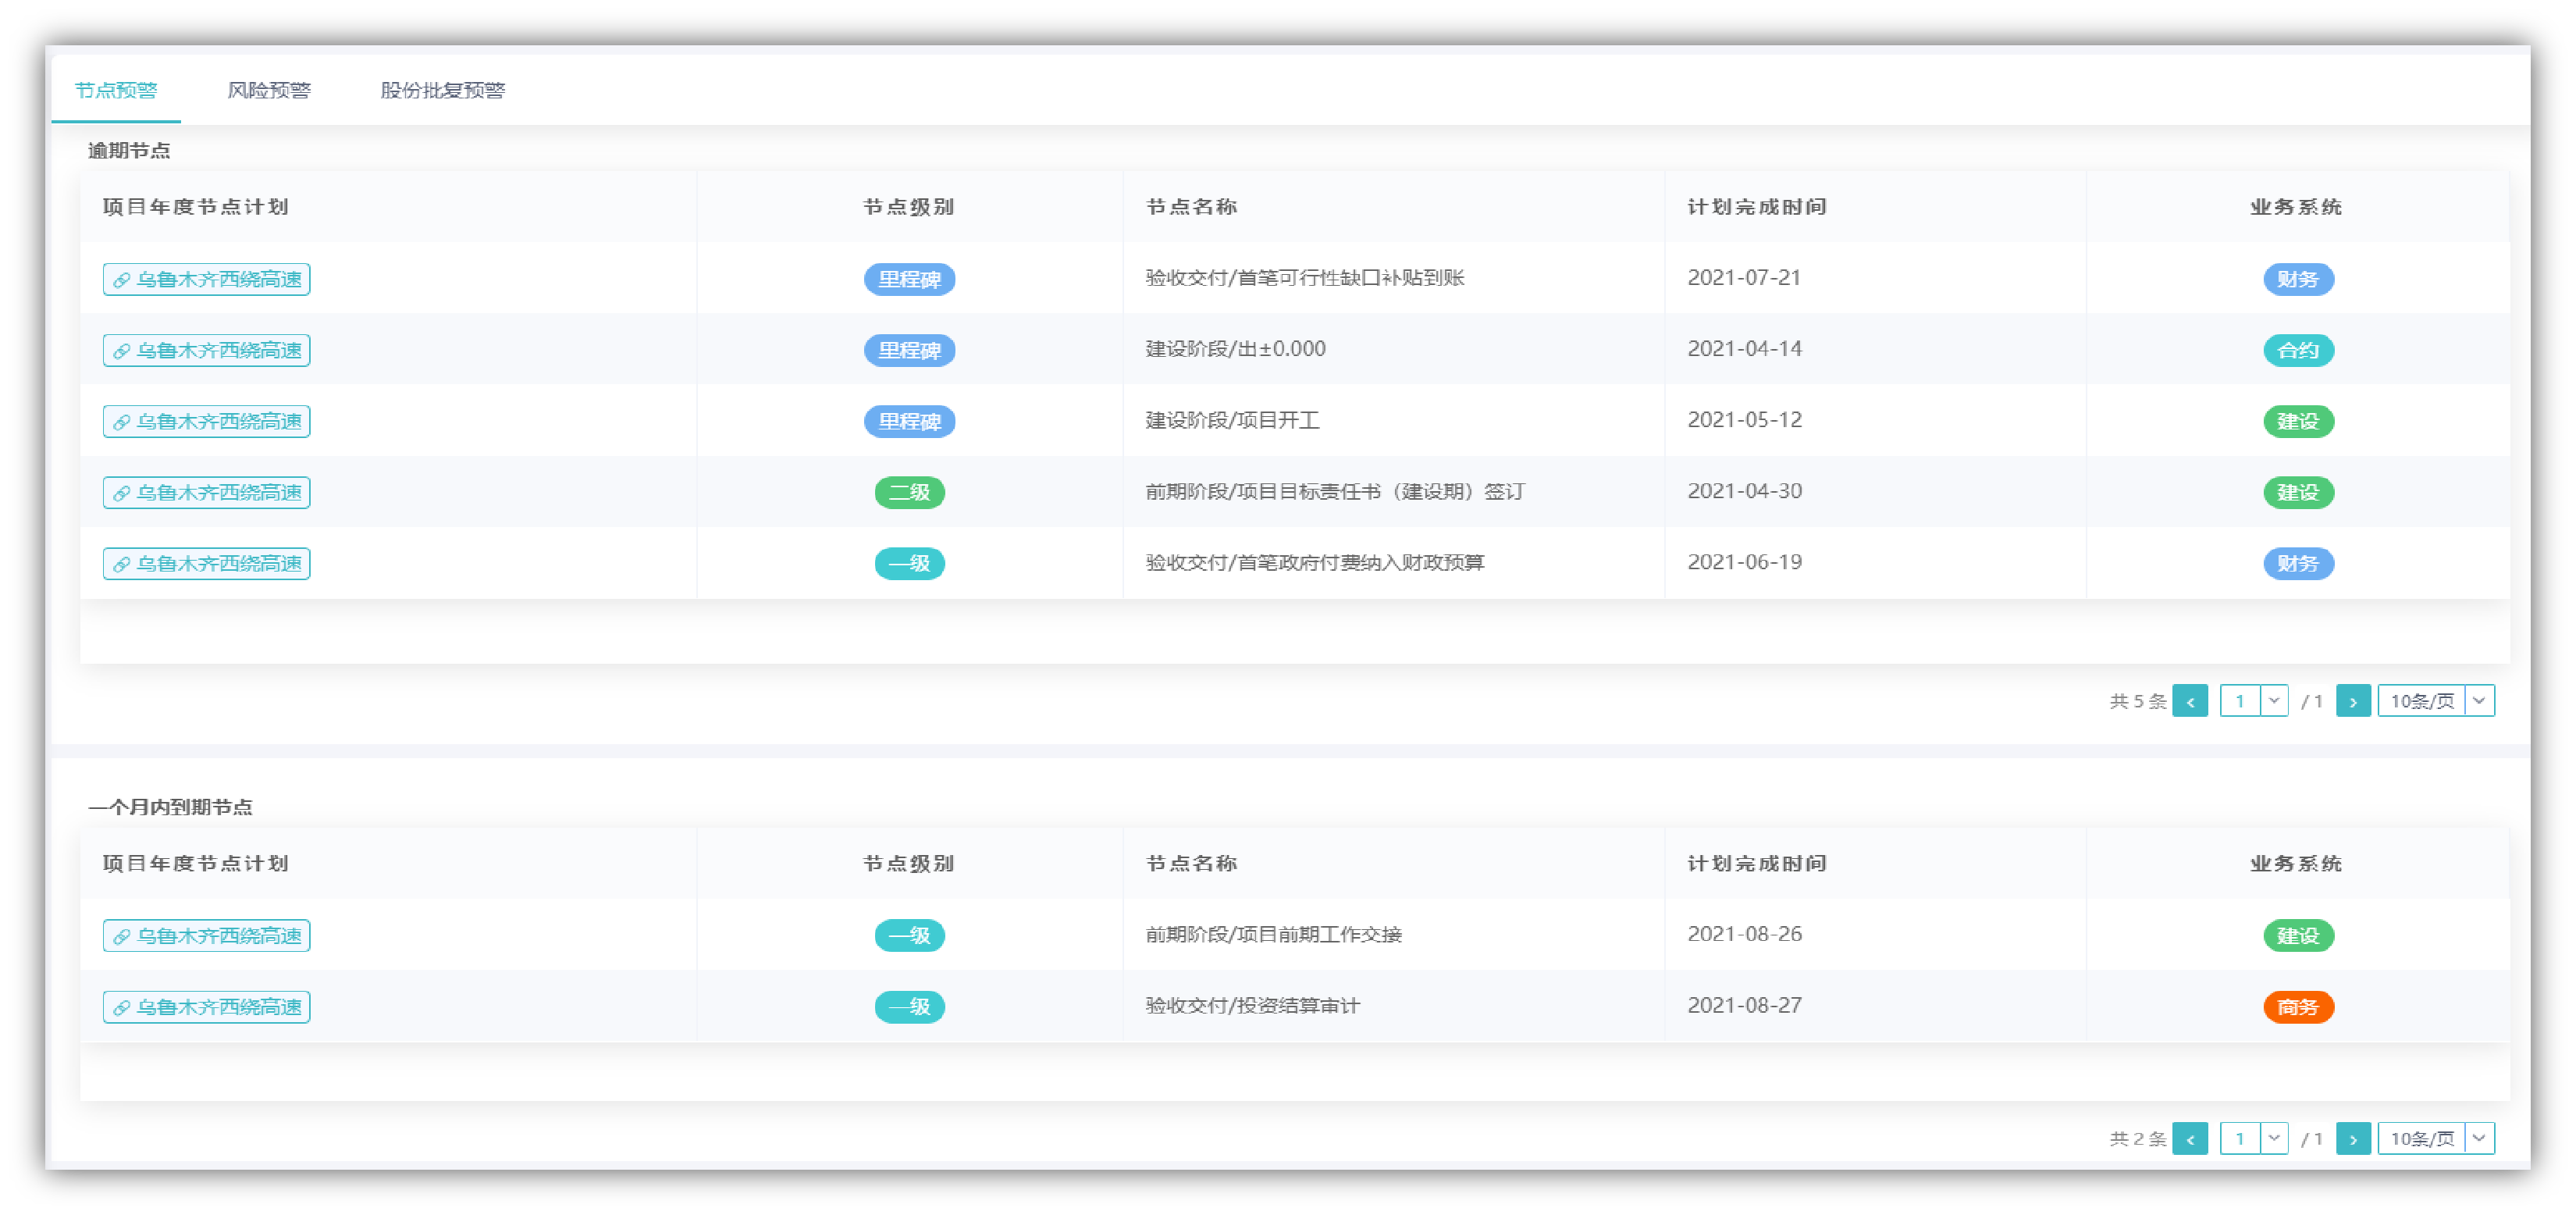Open 乌鲁木齐西绕高速 link in 2021-06-19 row
Screen dimensions: 2576x1215
coord(206,563)
